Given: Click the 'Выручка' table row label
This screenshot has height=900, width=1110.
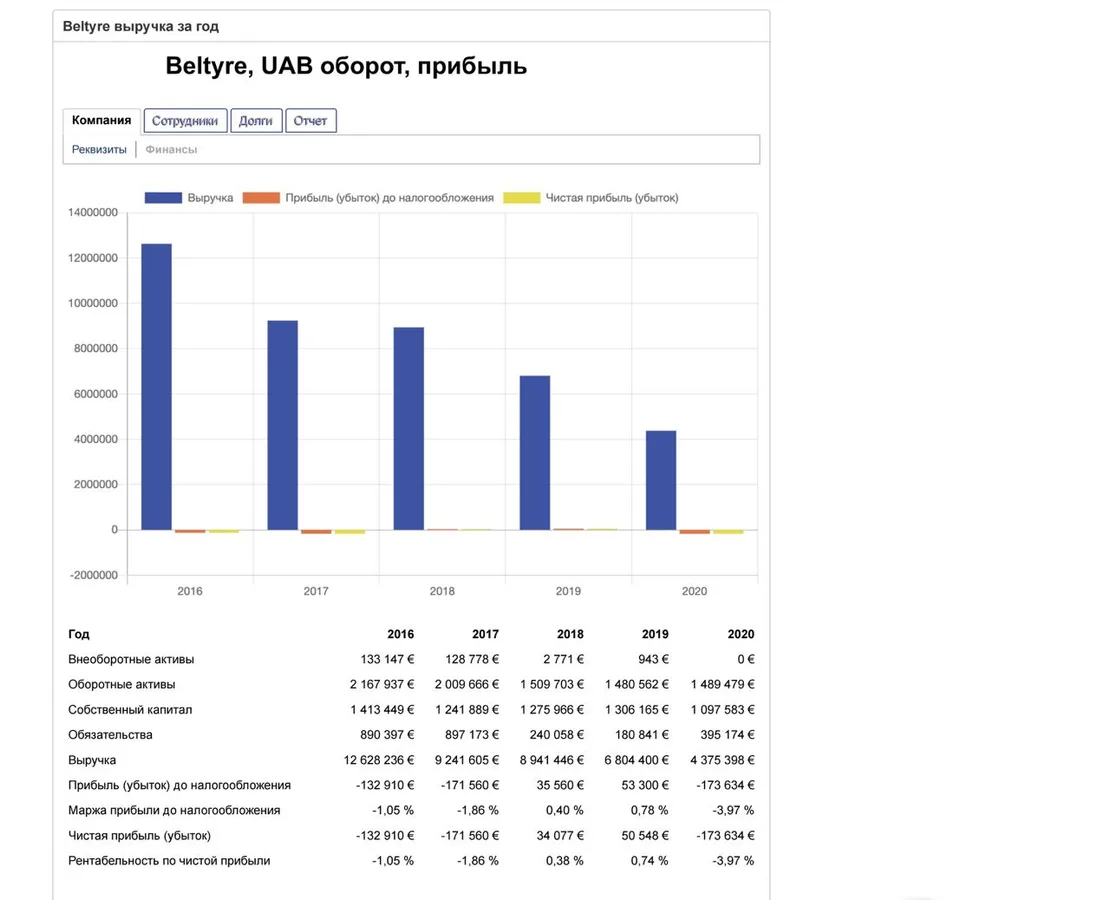Looking at the screenshot, I should pos(92,760).
